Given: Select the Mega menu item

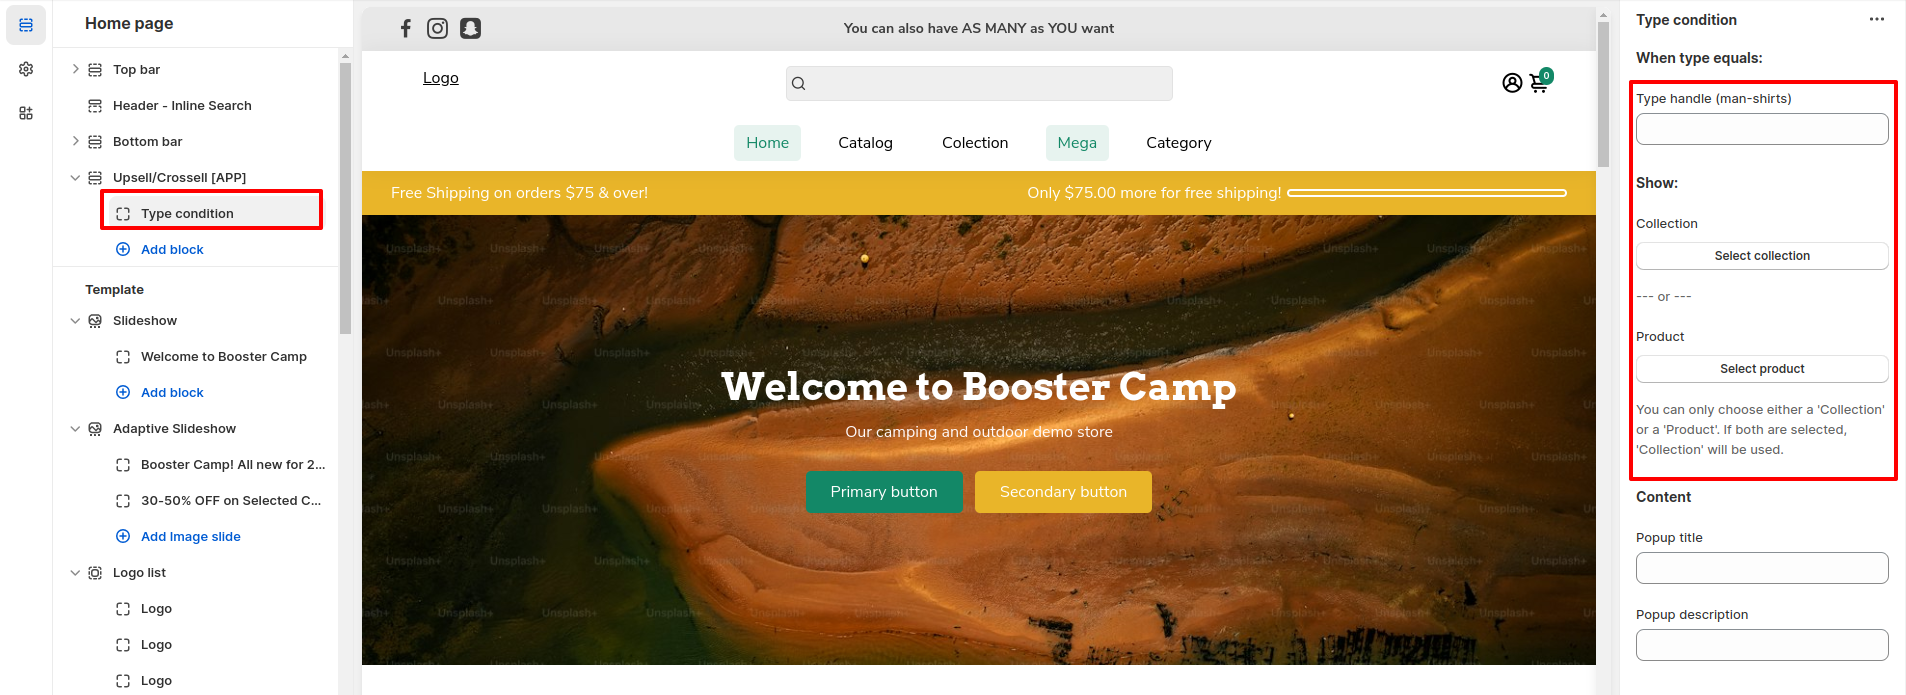Looking at the screenshot, I should pos(1077,143).
